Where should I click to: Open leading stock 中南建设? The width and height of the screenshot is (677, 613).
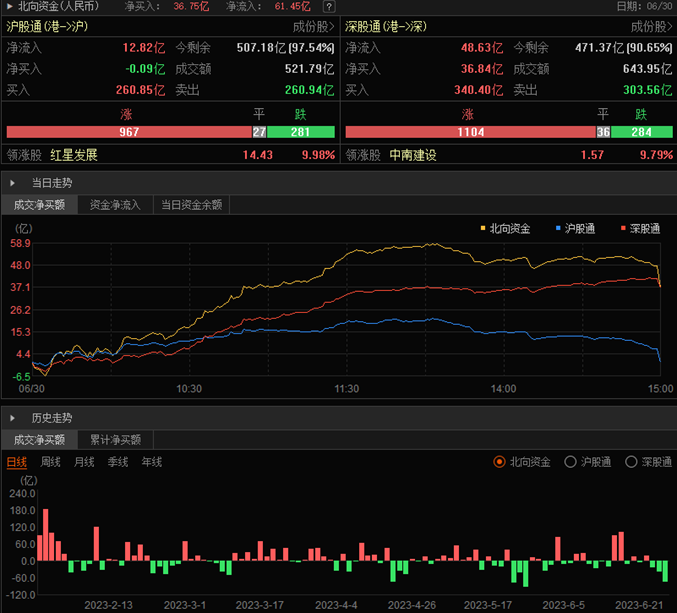(413, 155)
